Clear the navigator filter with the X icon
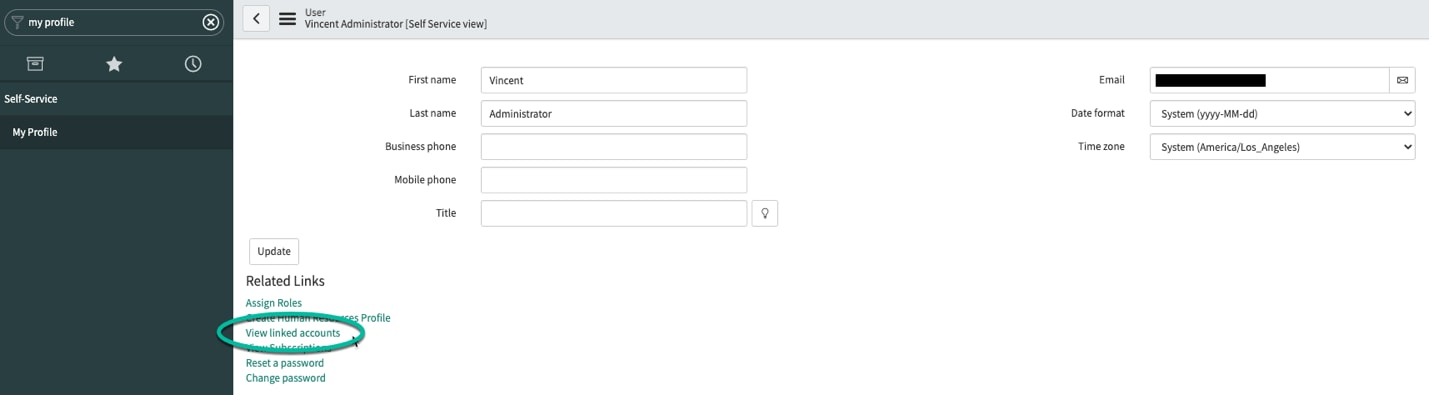1429x395 pixels. [210, 22]
